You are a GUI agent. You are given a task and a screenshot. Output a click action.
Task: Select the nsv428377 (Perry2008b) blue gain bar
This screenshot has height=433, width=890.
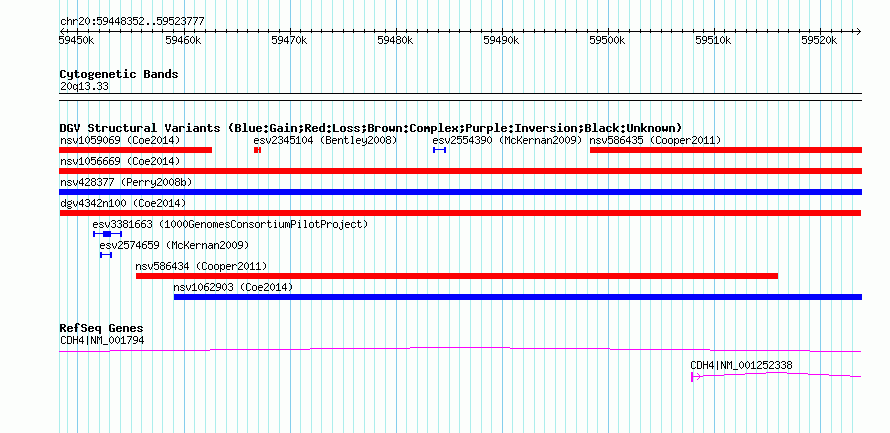point(460,192)
